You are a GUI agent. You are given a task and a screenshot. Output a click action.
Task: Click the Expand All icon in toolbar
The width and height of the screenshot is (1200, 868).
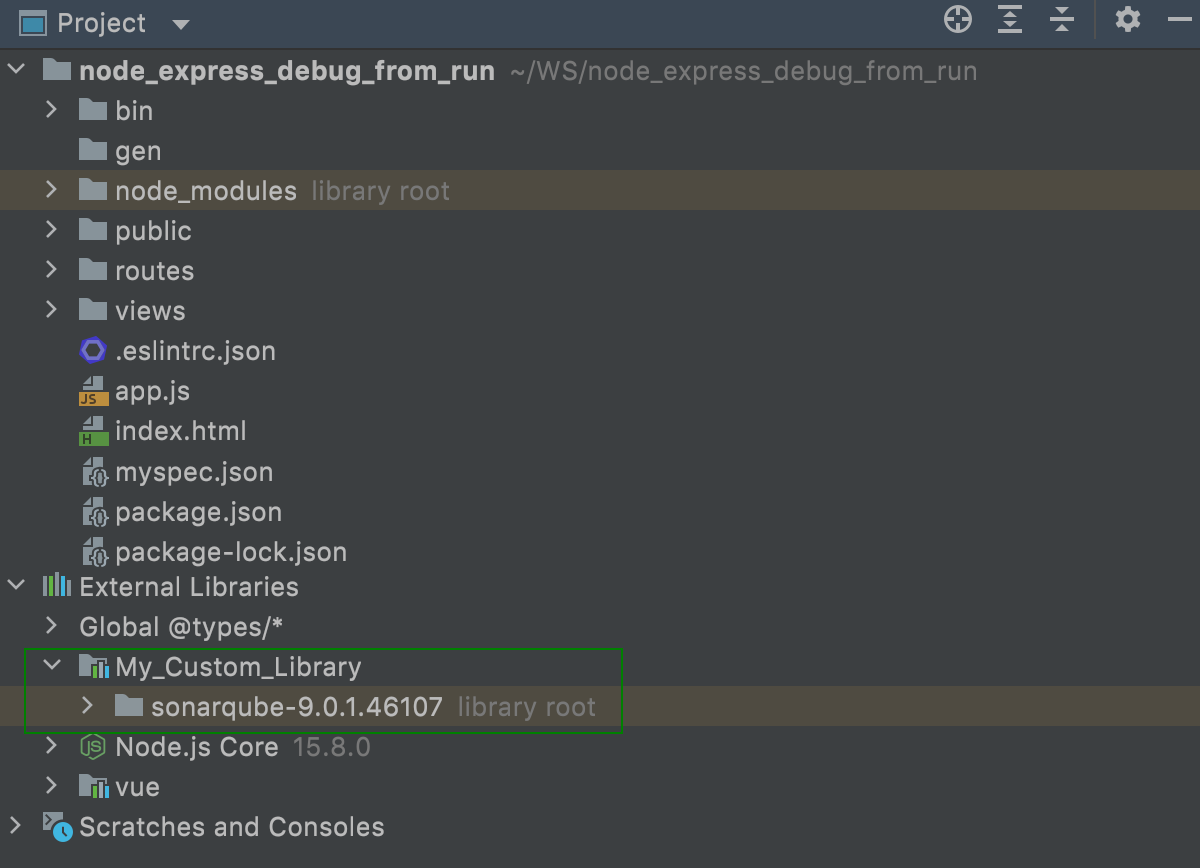(1009, 19)
